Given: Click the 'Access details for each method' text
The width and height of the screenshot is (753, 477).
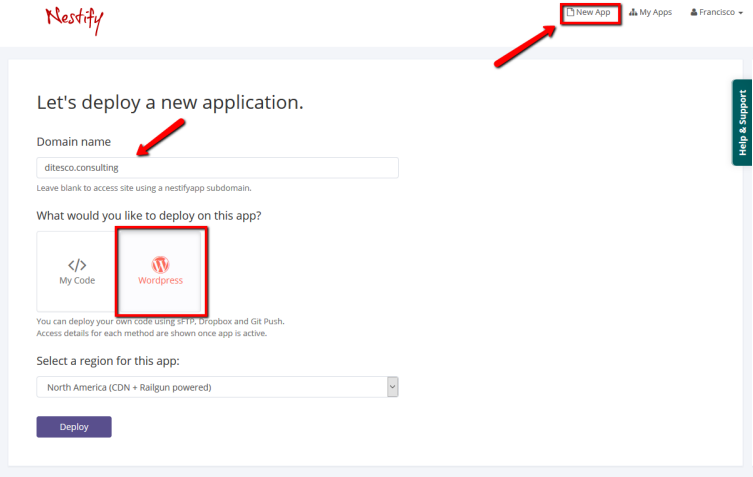Looking at the screenshot, I should coord(152,333).
